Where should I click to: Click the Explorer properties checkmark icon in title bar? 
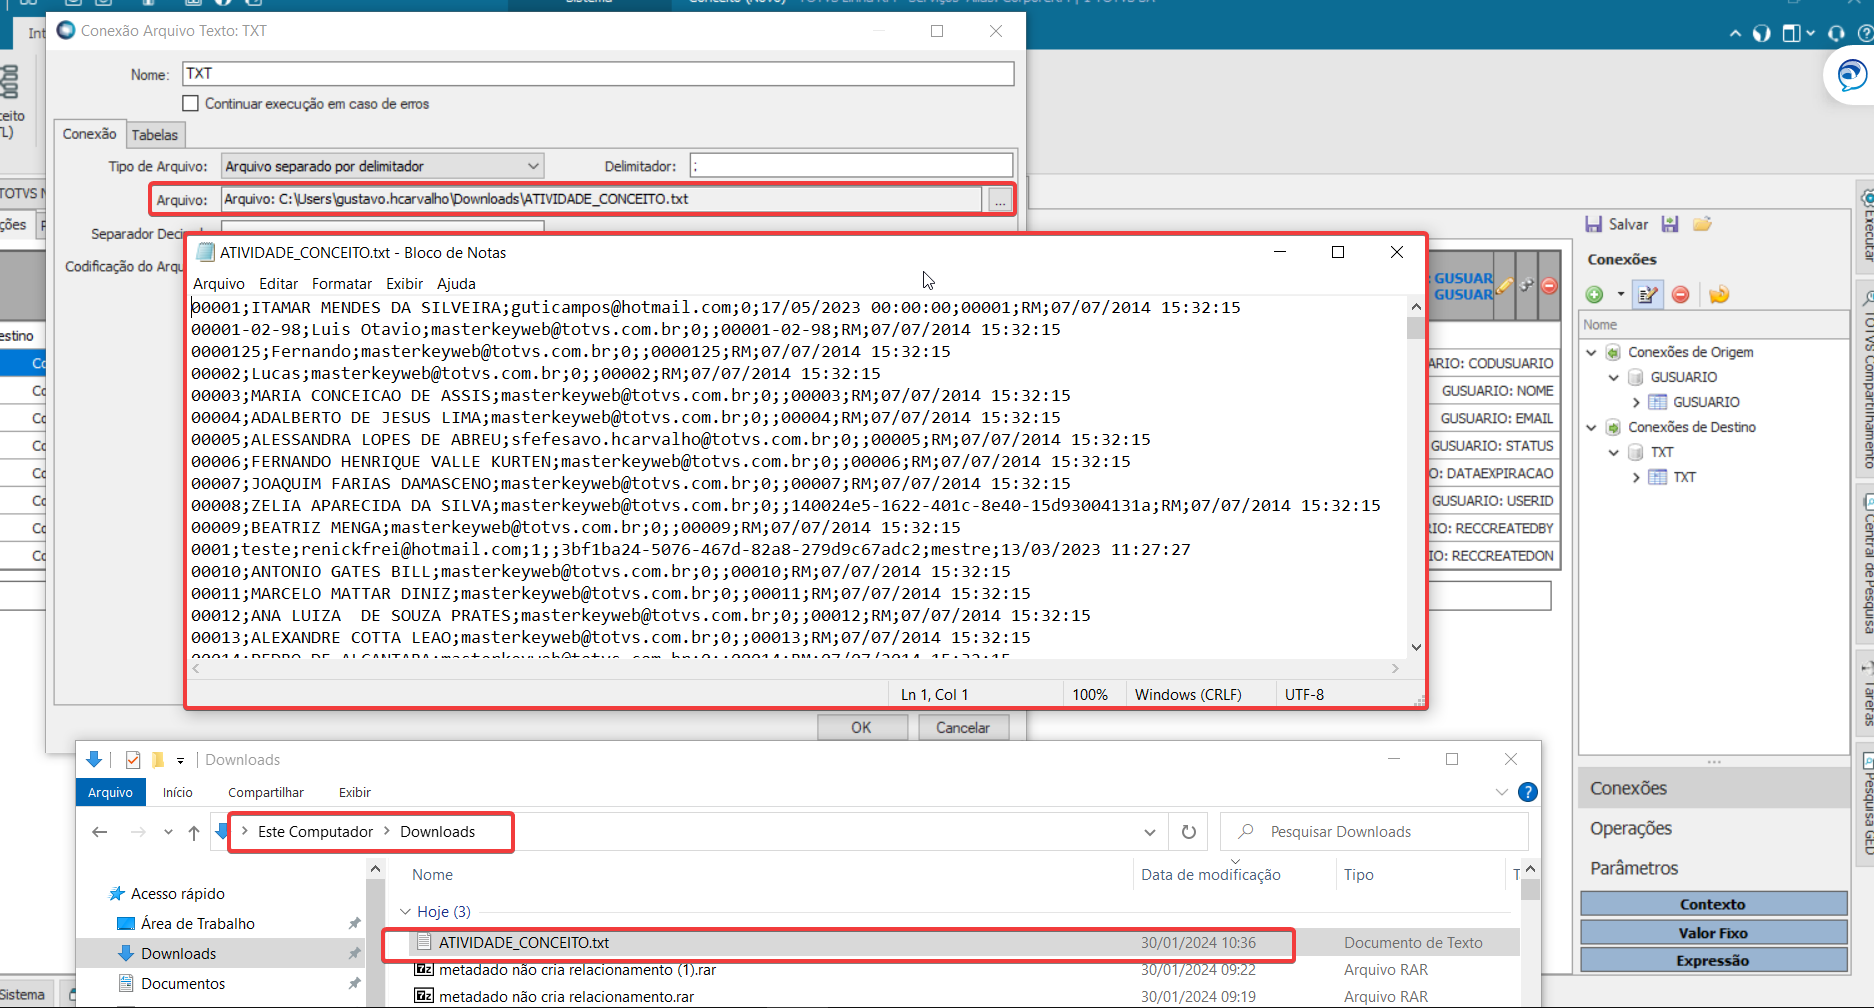(x=133, y=760)
